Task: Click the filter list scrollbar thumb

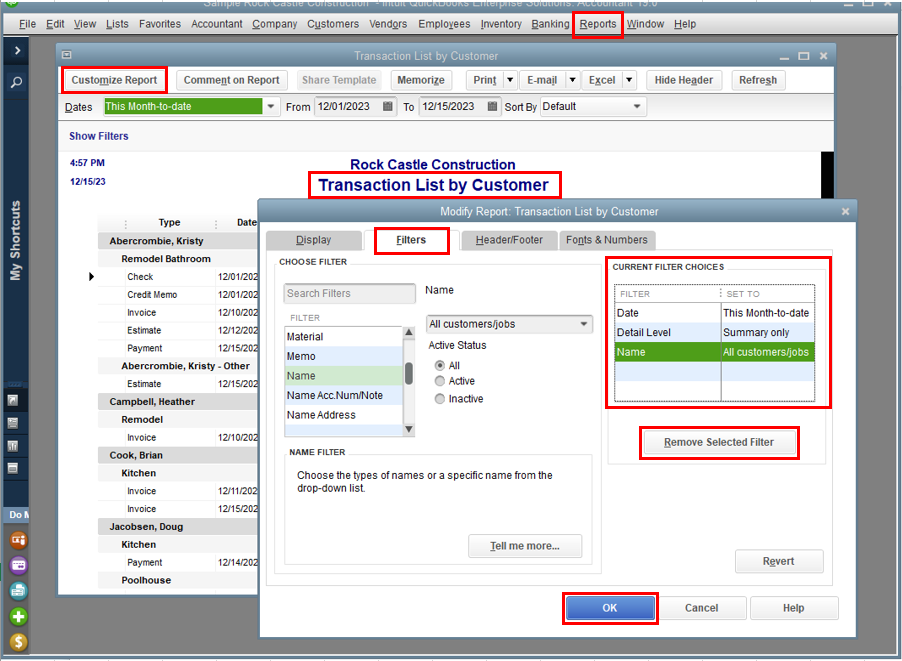Action: coord(409,373)
